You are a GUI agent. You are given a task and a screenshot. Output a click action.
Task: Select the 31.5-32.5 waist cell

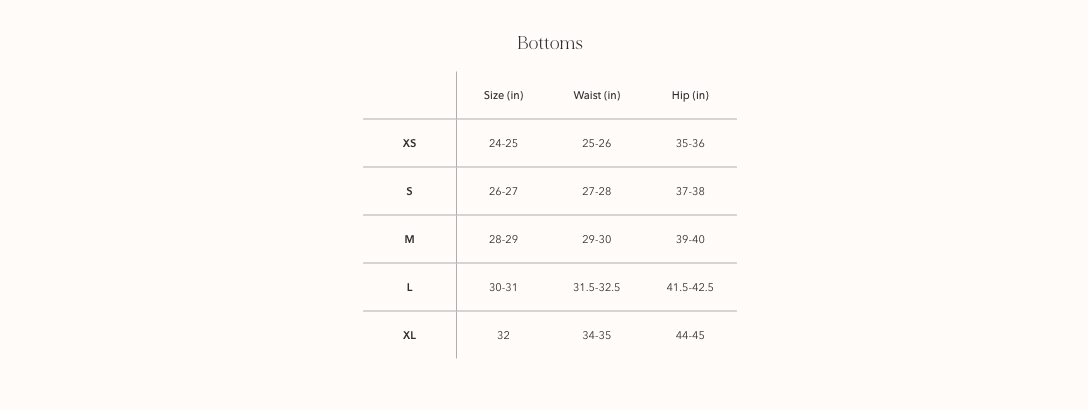tap(596, 287)
